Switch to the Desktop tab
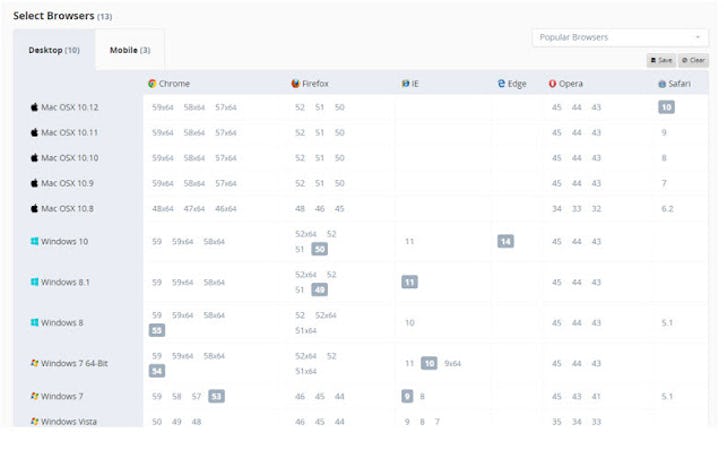The width and height of the screenshot is (724, 450). [x=54, y=50]
